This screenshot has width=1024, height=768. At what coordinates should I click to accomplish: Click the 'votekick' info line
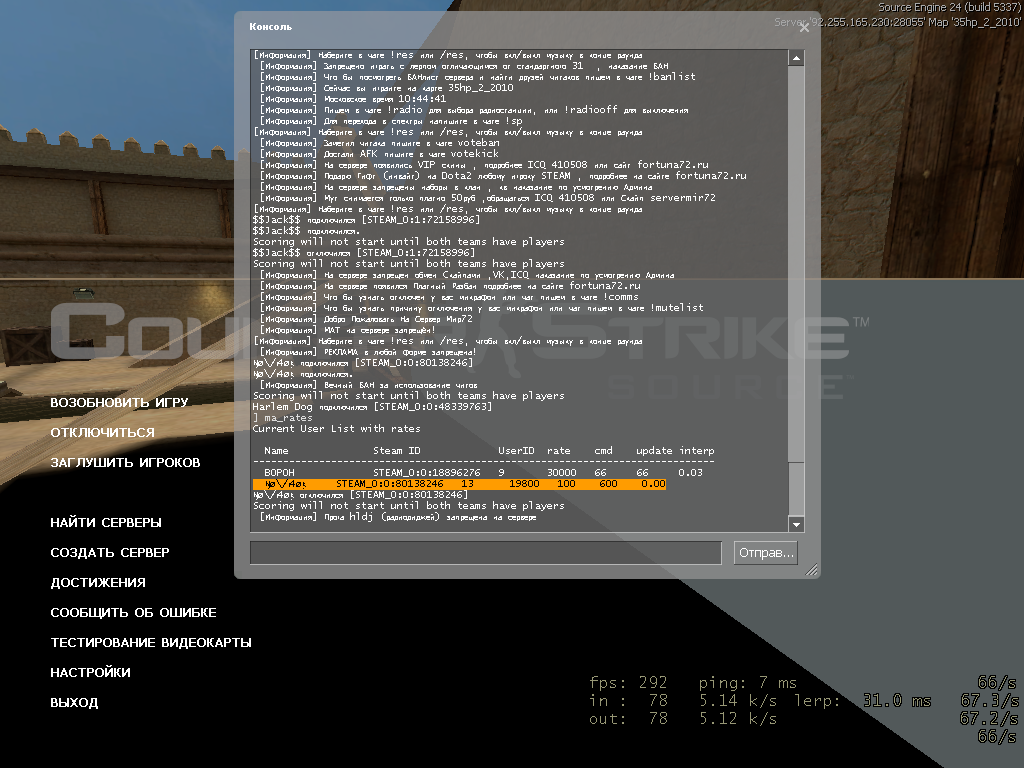point(379,154)
